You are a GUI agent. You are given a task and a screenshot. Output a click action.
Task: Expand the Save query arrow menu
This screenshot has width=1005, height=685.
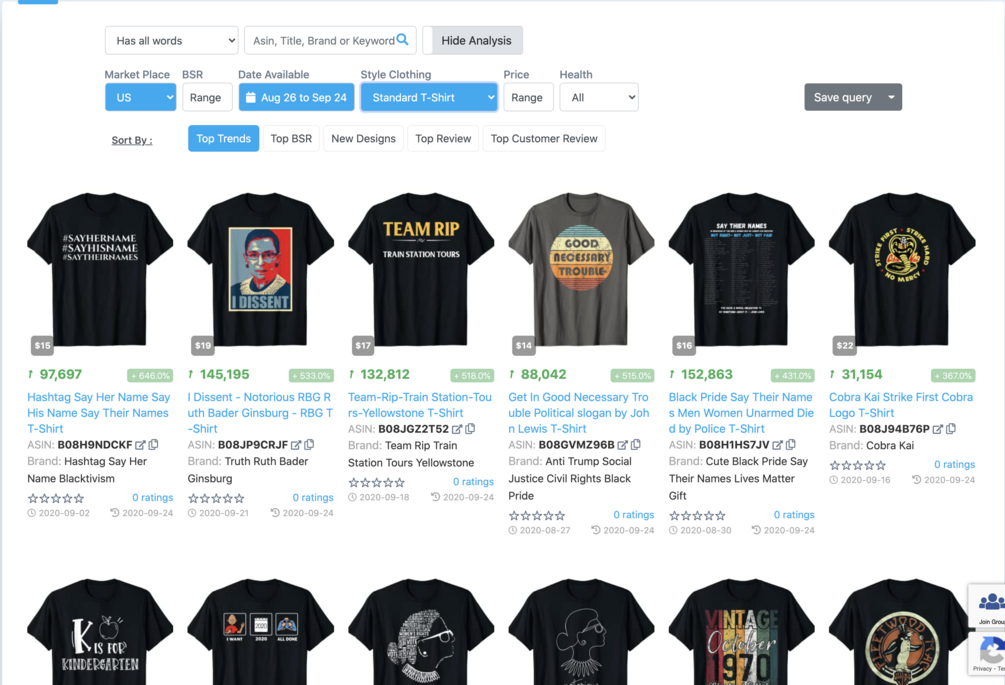(x=892, y=97)
